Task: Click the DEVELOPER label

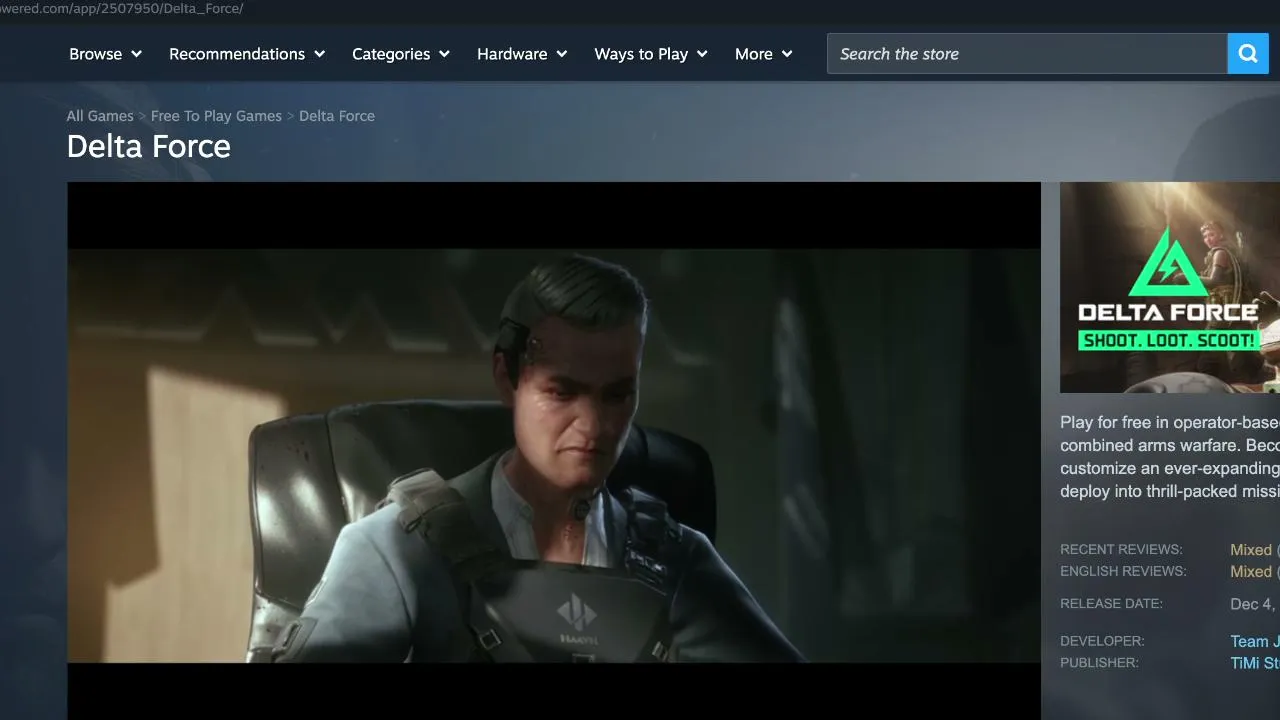Action: pyautogui.click(x=1102, y=641)
